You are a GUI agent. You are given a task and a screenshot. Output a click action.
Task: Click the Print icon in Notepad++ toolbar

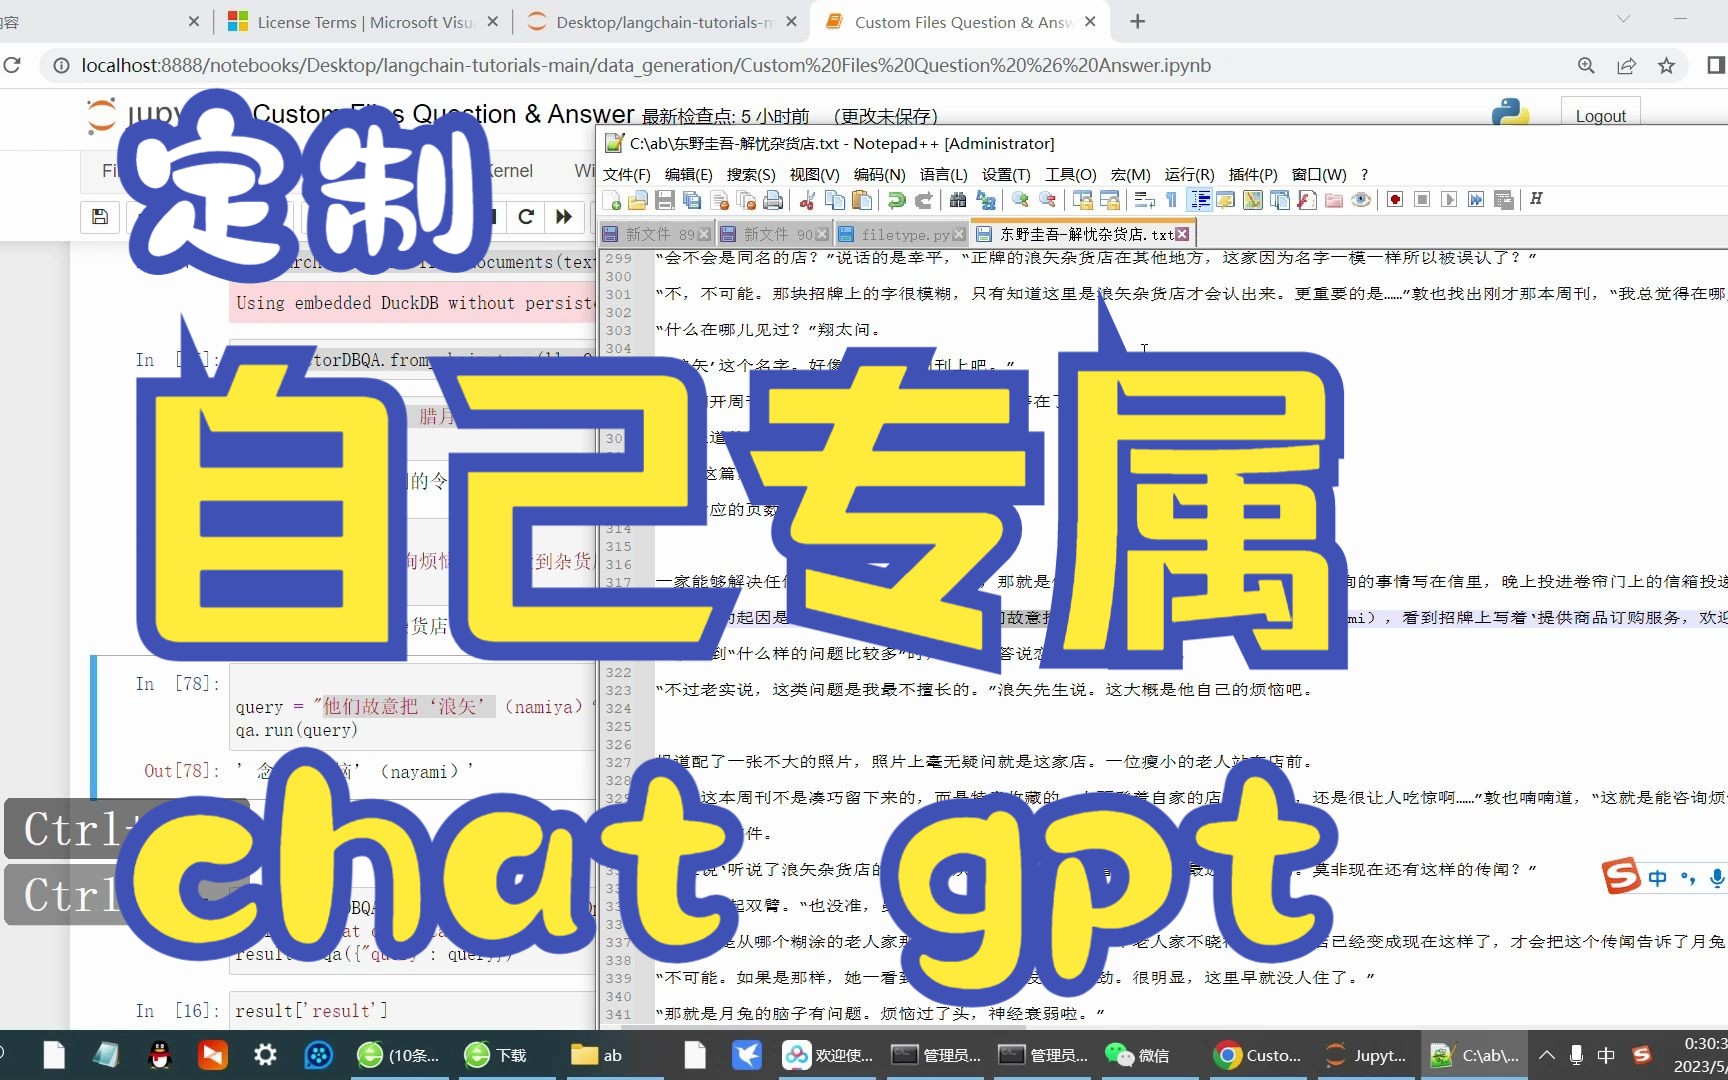[773, 200]
